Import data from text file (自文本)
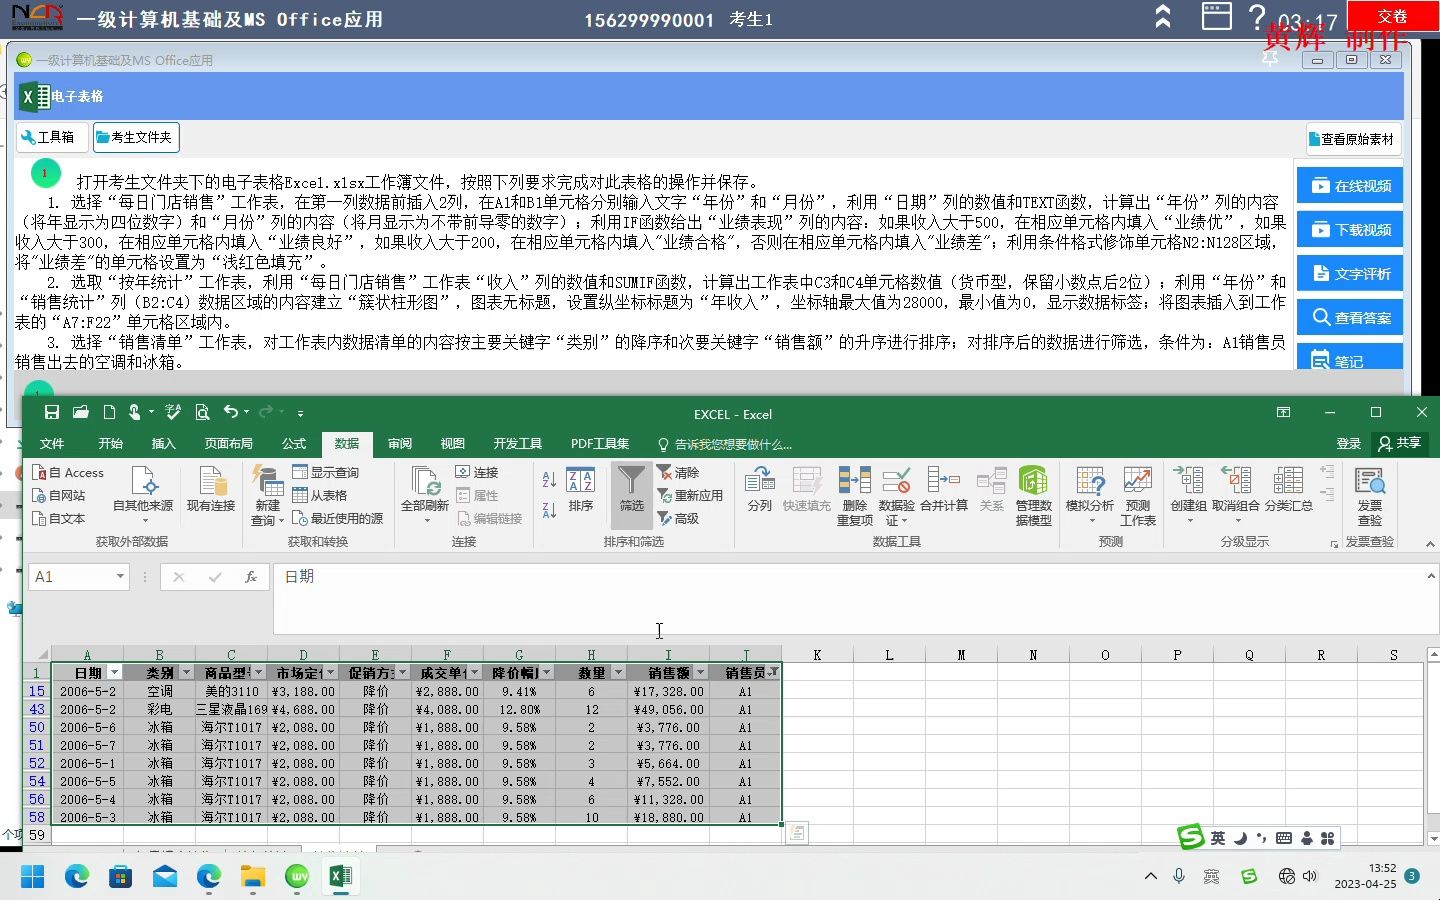 (59, 519)
